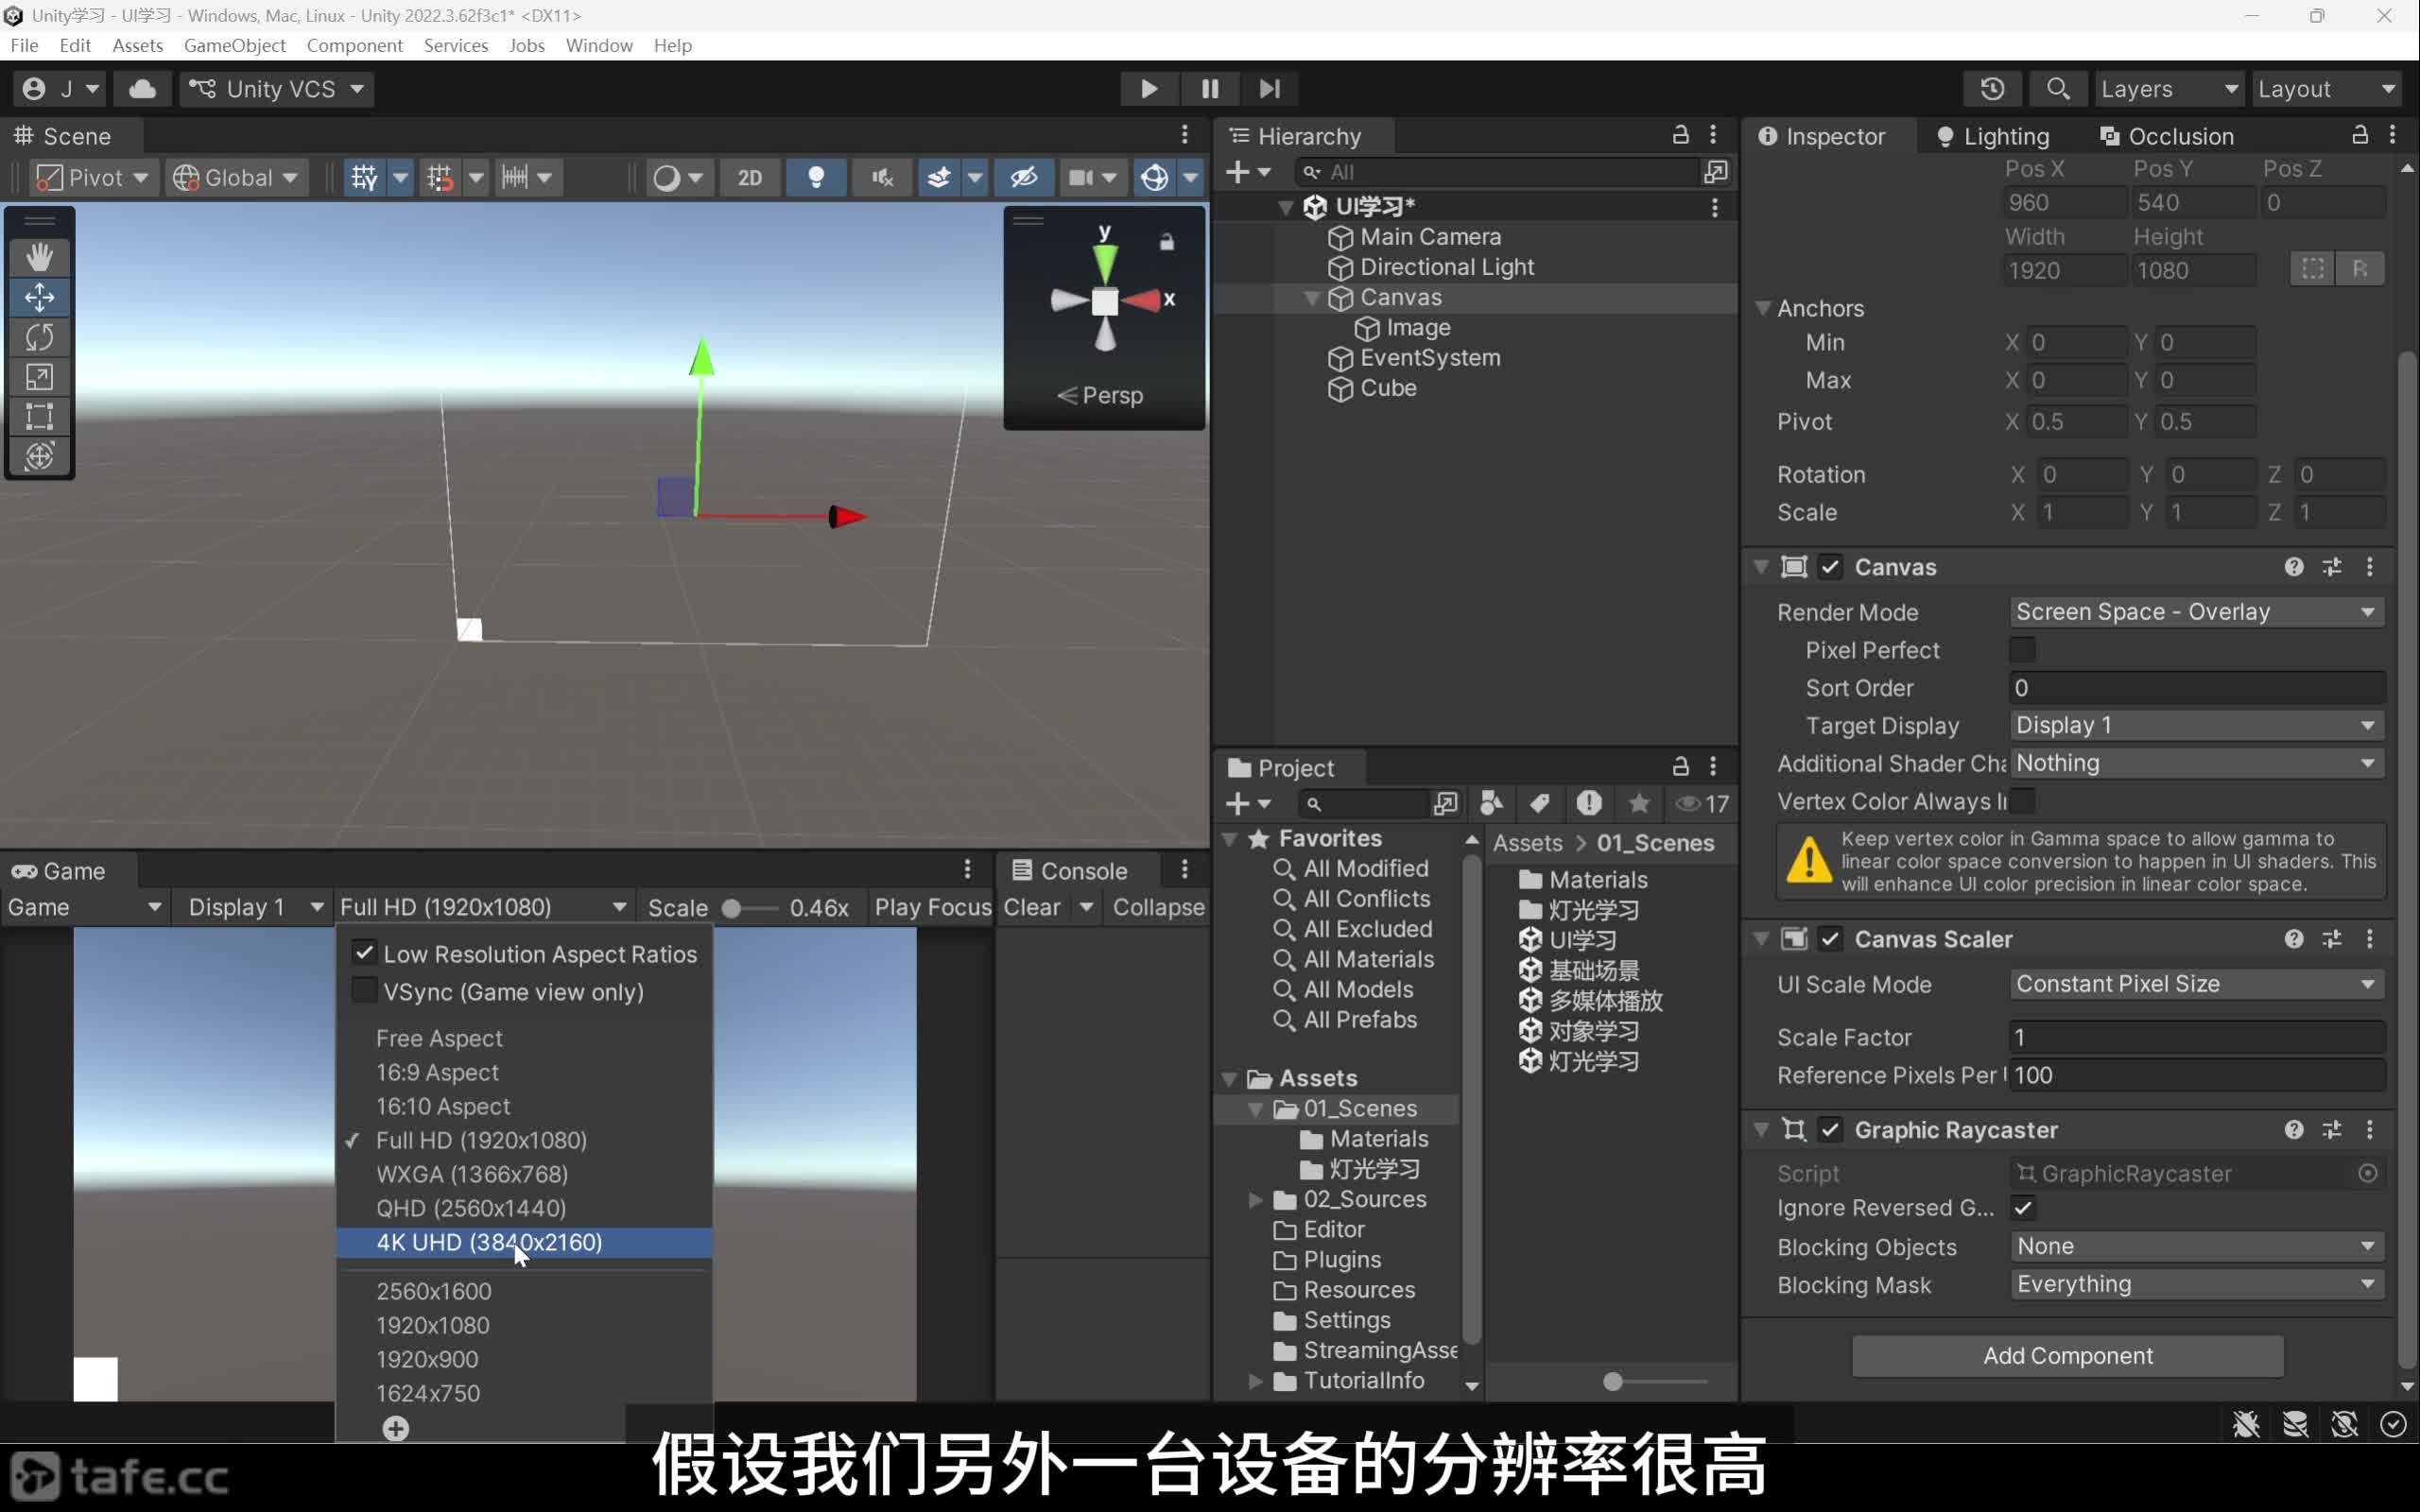Viewport: 2420px width, 1512px height.
Task: Open Canvas Scaler preset settings icon
Action: point(2332,939)
